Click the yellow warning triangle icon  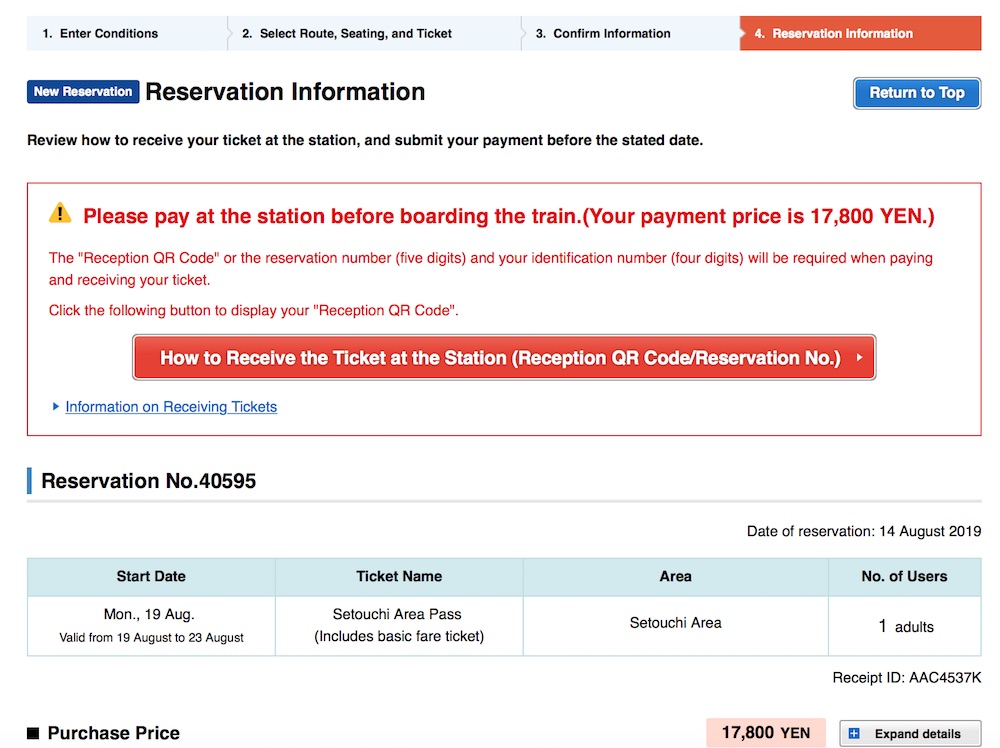click(x=60, y=213)
